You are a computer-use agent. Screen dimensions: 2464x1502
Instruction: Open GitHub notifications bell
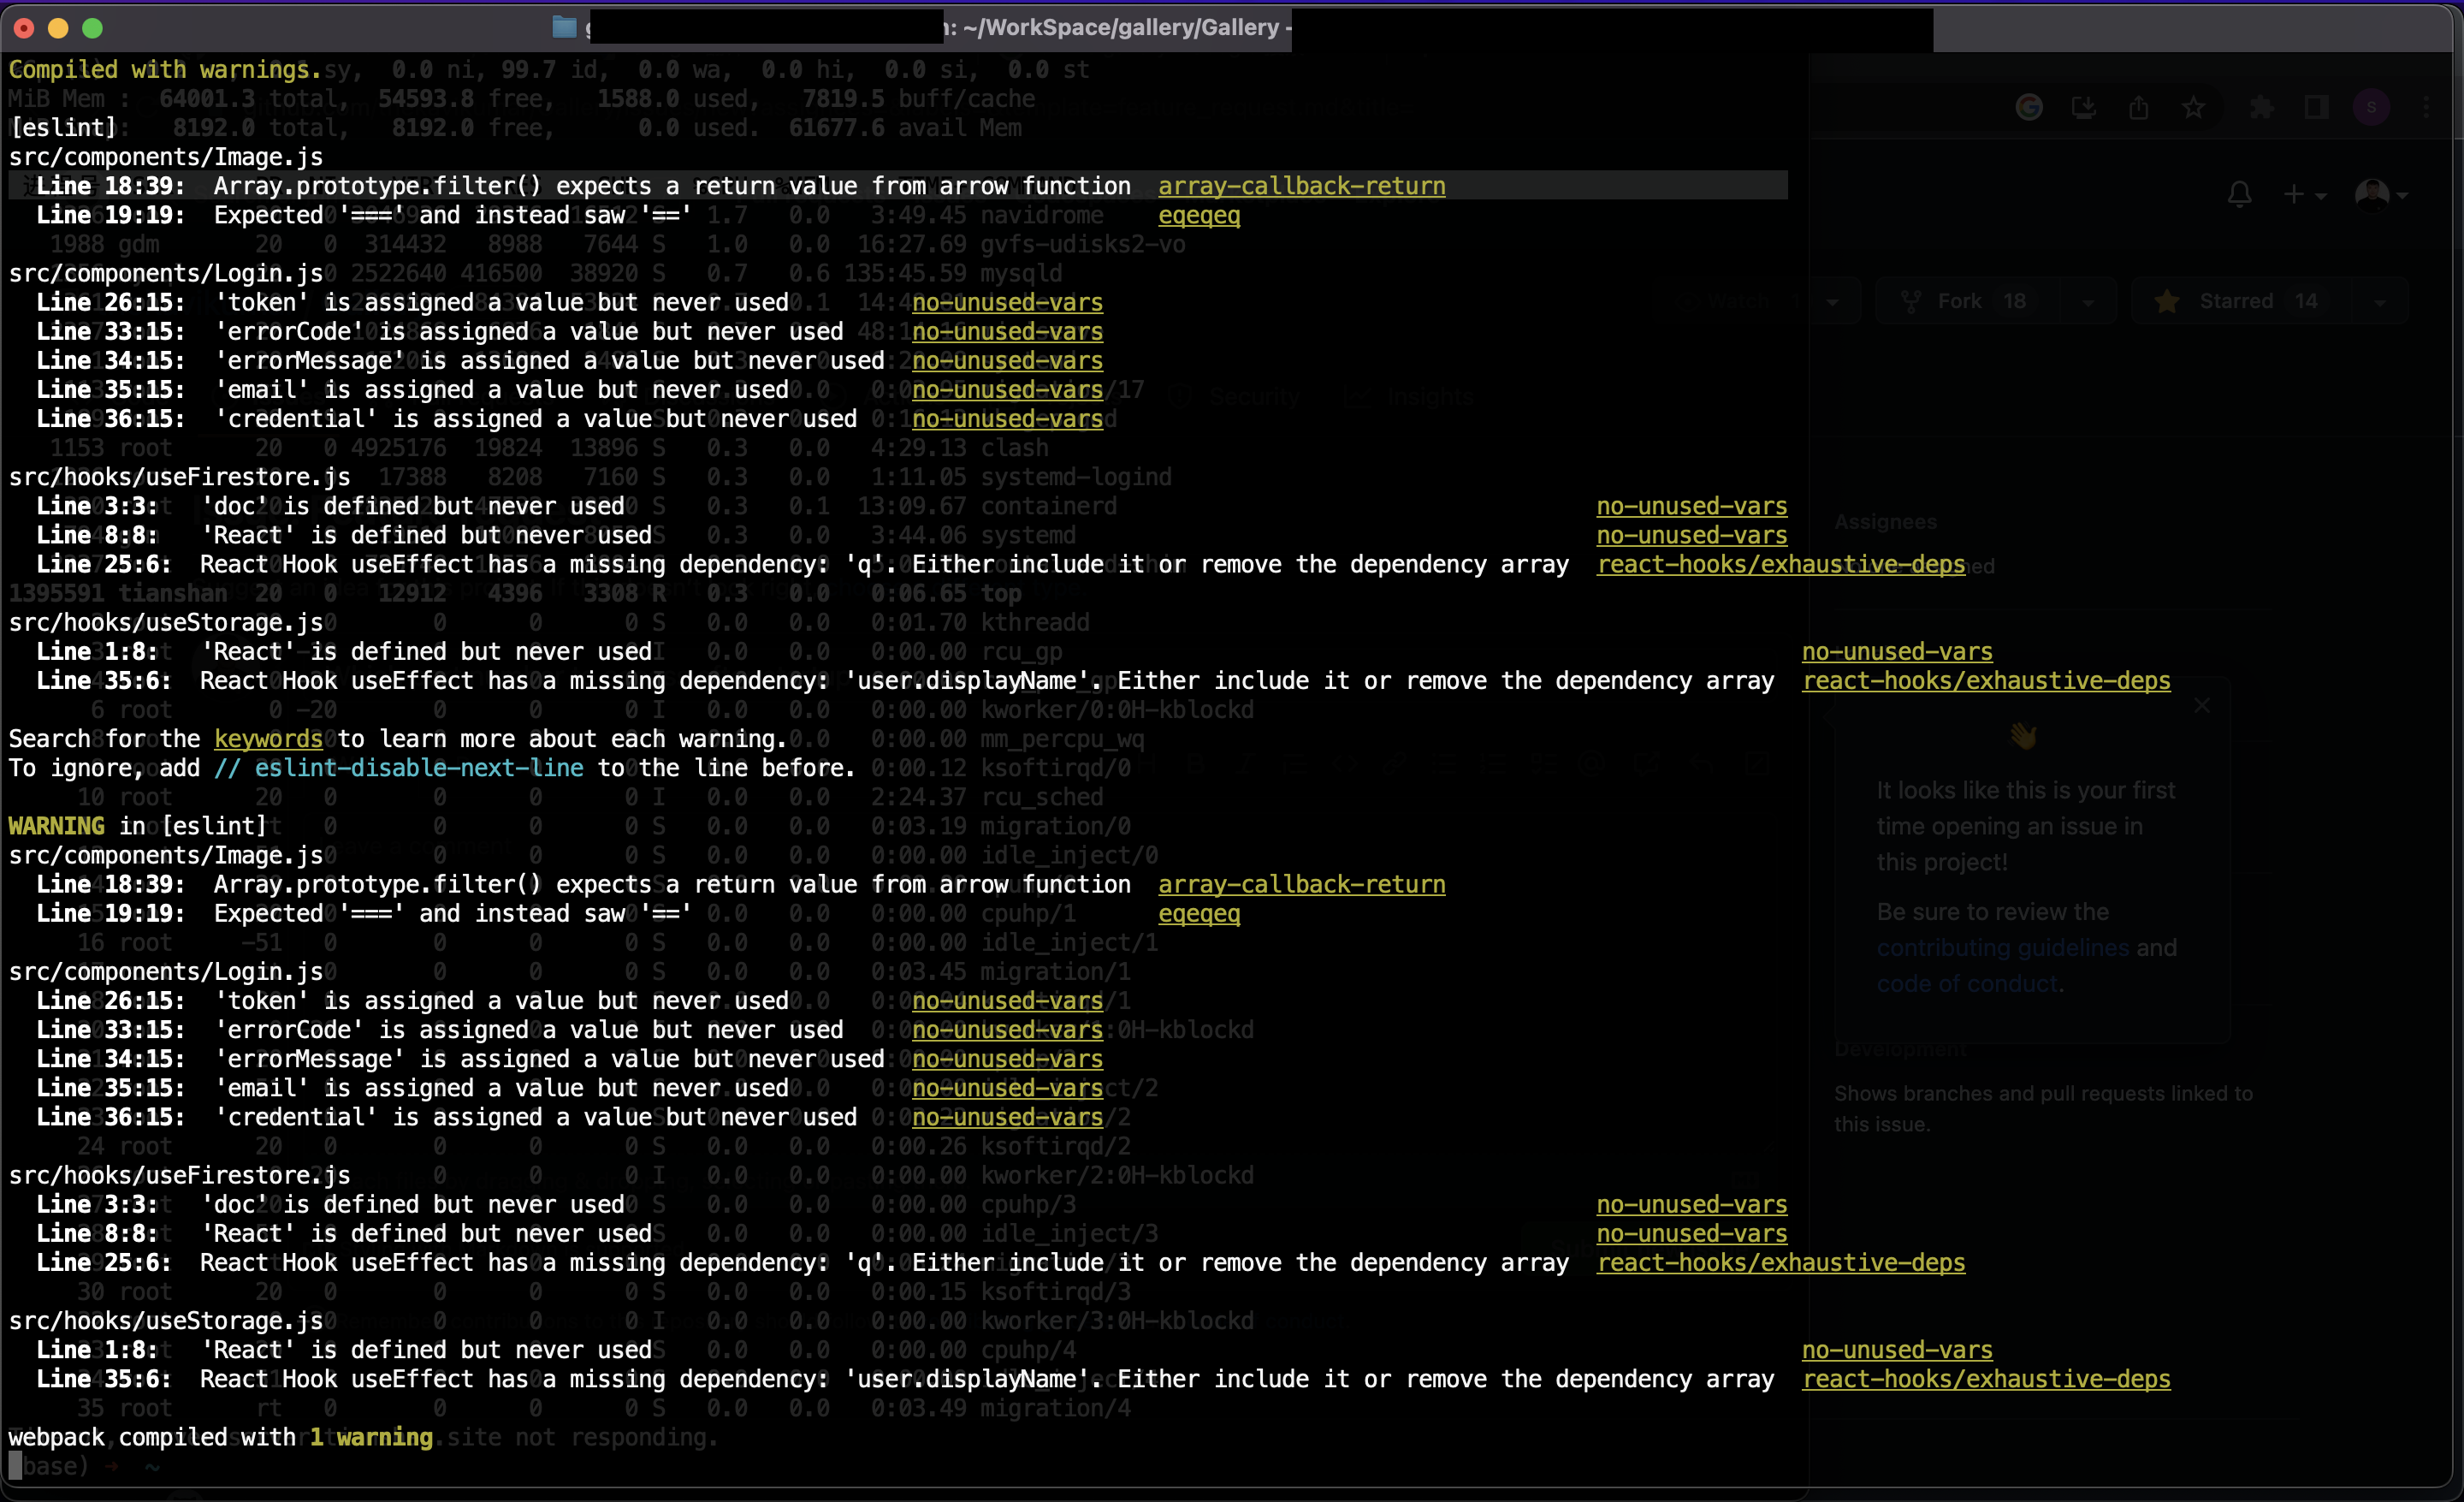2240,194
